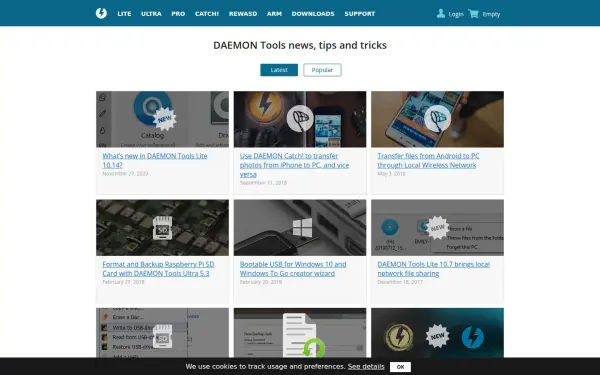Open the REWASD menu item
Viewport: 600px width, 375px height.
(243, 14)
